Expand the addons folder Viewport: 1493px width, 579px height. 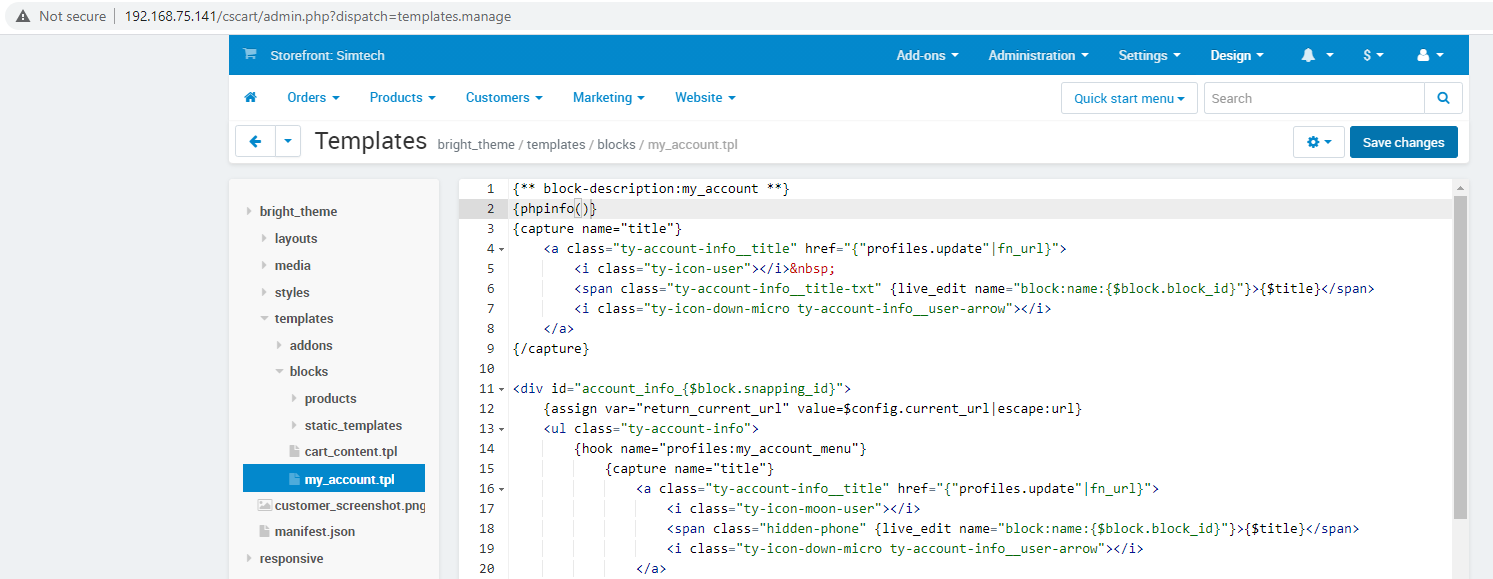[x=279, y=346]
